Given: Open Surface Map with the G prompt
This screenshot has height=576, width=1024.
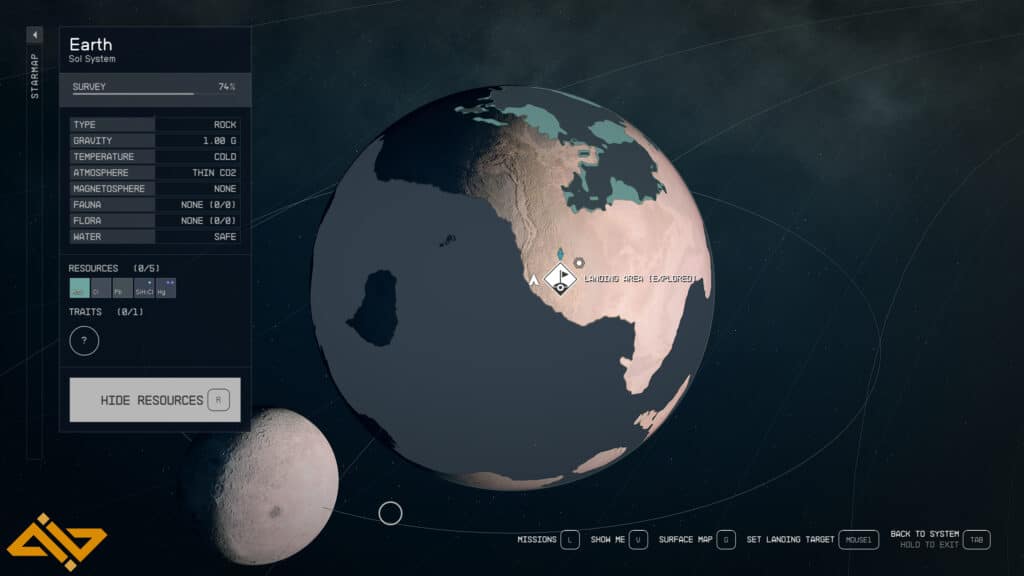Looking at the screenshot, I should coord(697,540).
